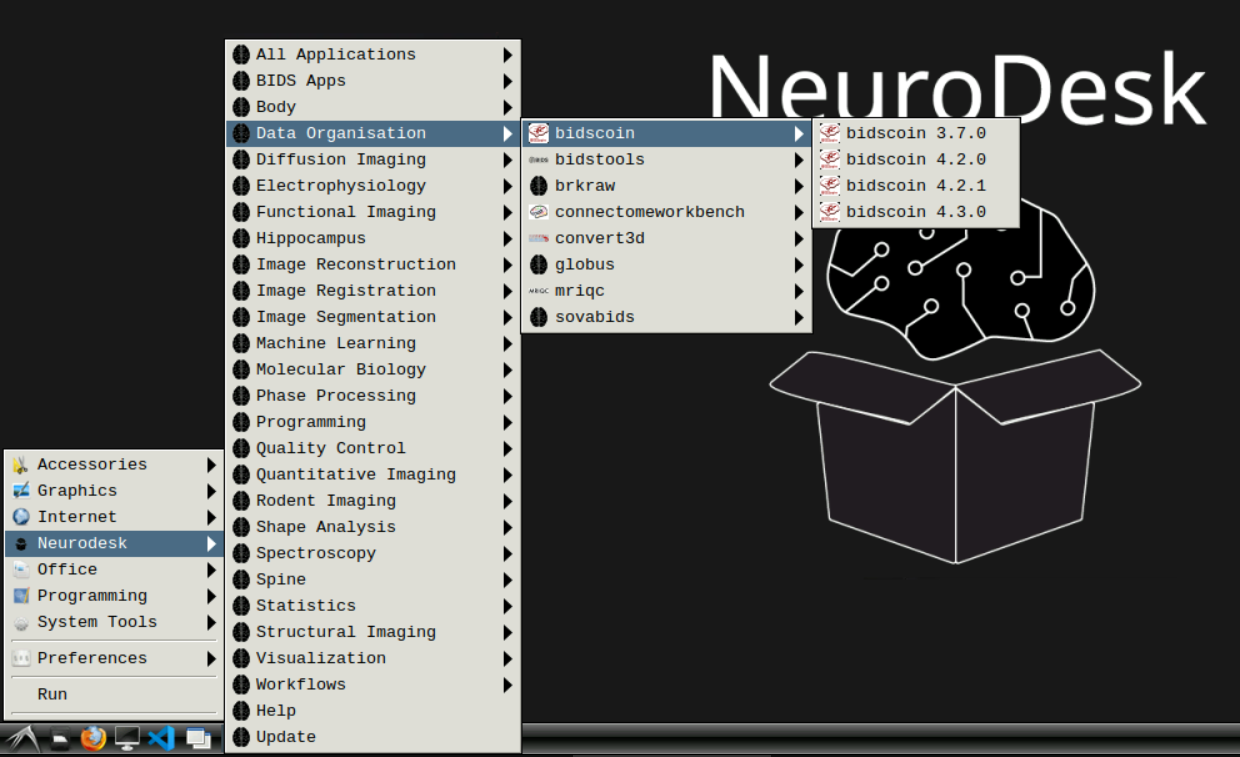Open the Structural Imaging menu

coord(373,632)
